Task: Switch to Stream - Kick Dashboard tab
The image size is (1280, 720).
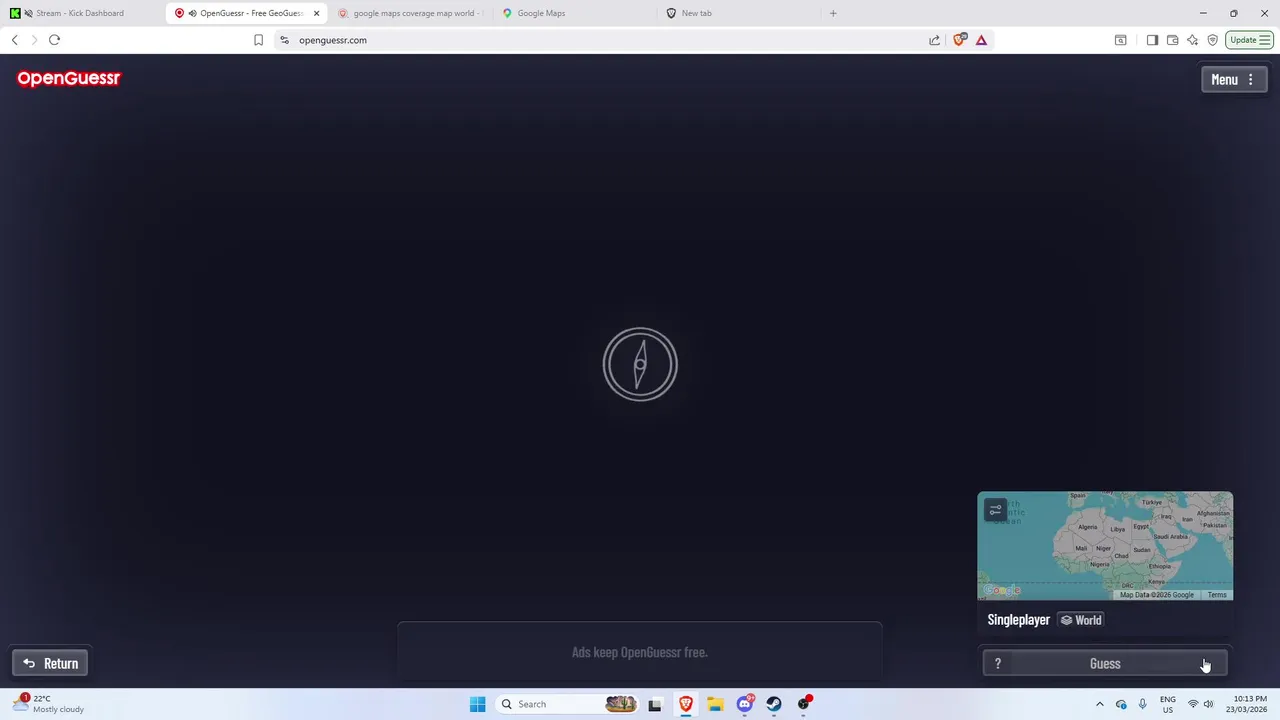Action: click(80, 13)
